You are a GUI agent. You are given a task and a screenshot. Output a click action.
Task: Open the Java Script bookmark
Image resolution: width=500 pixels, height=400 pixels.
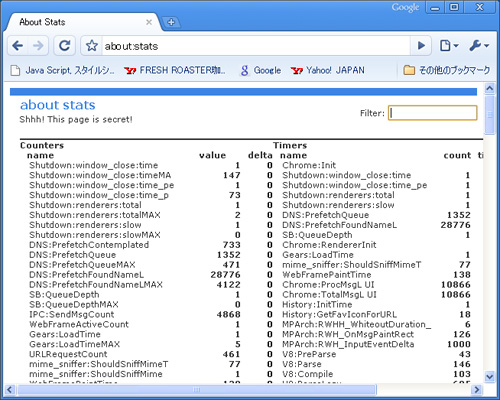[x=62, y=70]
